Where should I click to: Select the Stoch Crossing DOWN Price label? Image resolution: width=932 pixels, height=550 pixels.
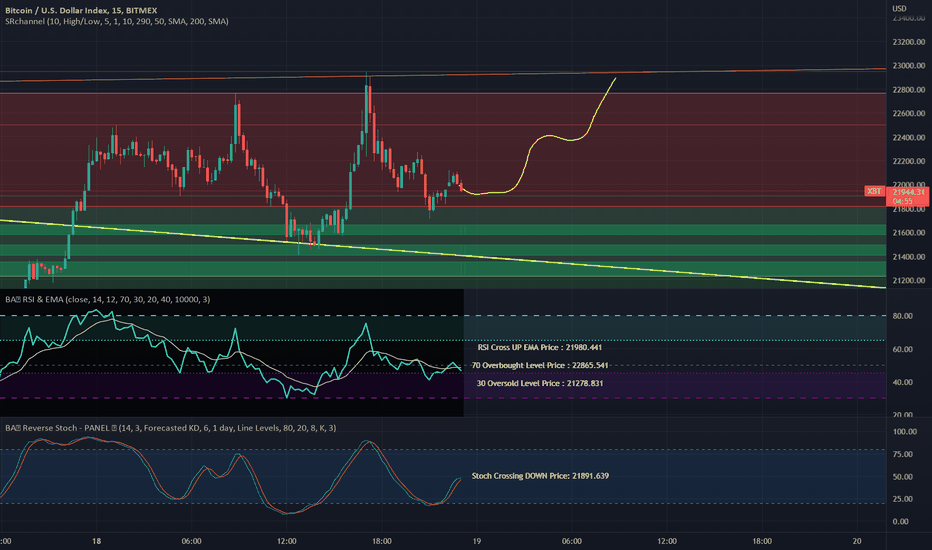point(540,476)
